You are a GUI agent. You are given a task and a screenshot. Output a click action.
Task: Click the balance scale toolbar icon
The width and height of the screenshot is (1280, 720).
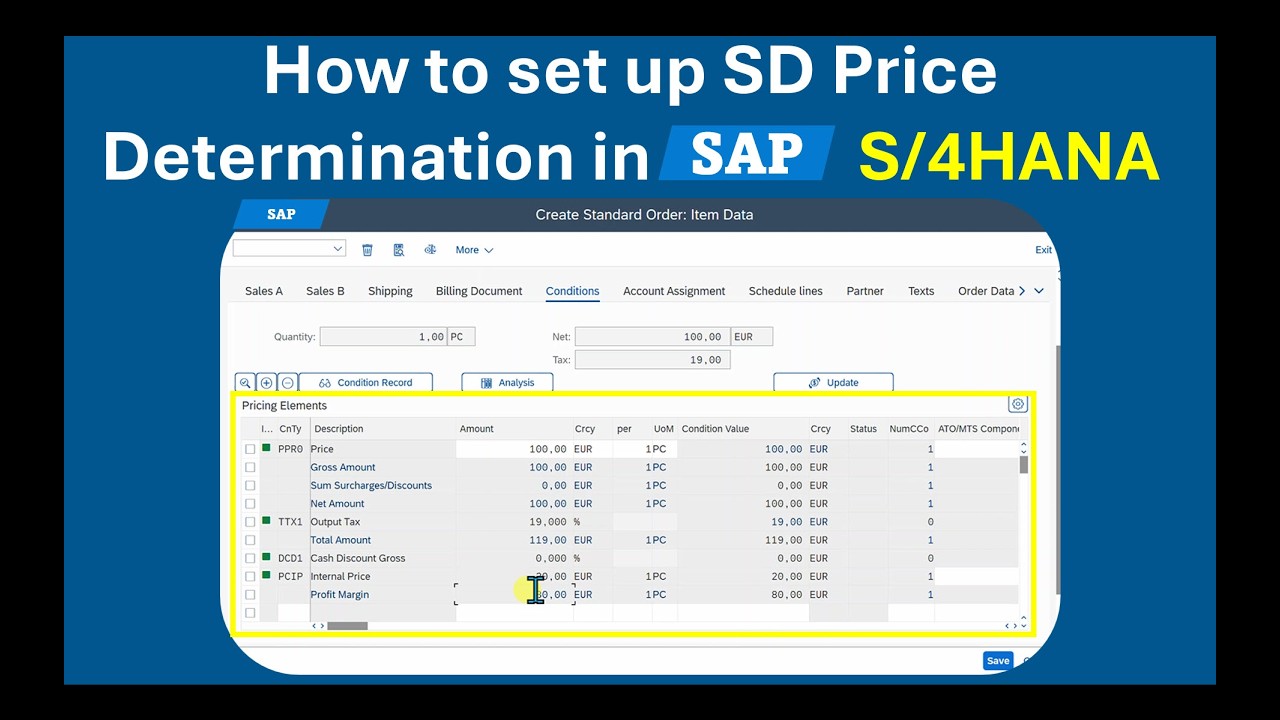(x=430, y=250)
